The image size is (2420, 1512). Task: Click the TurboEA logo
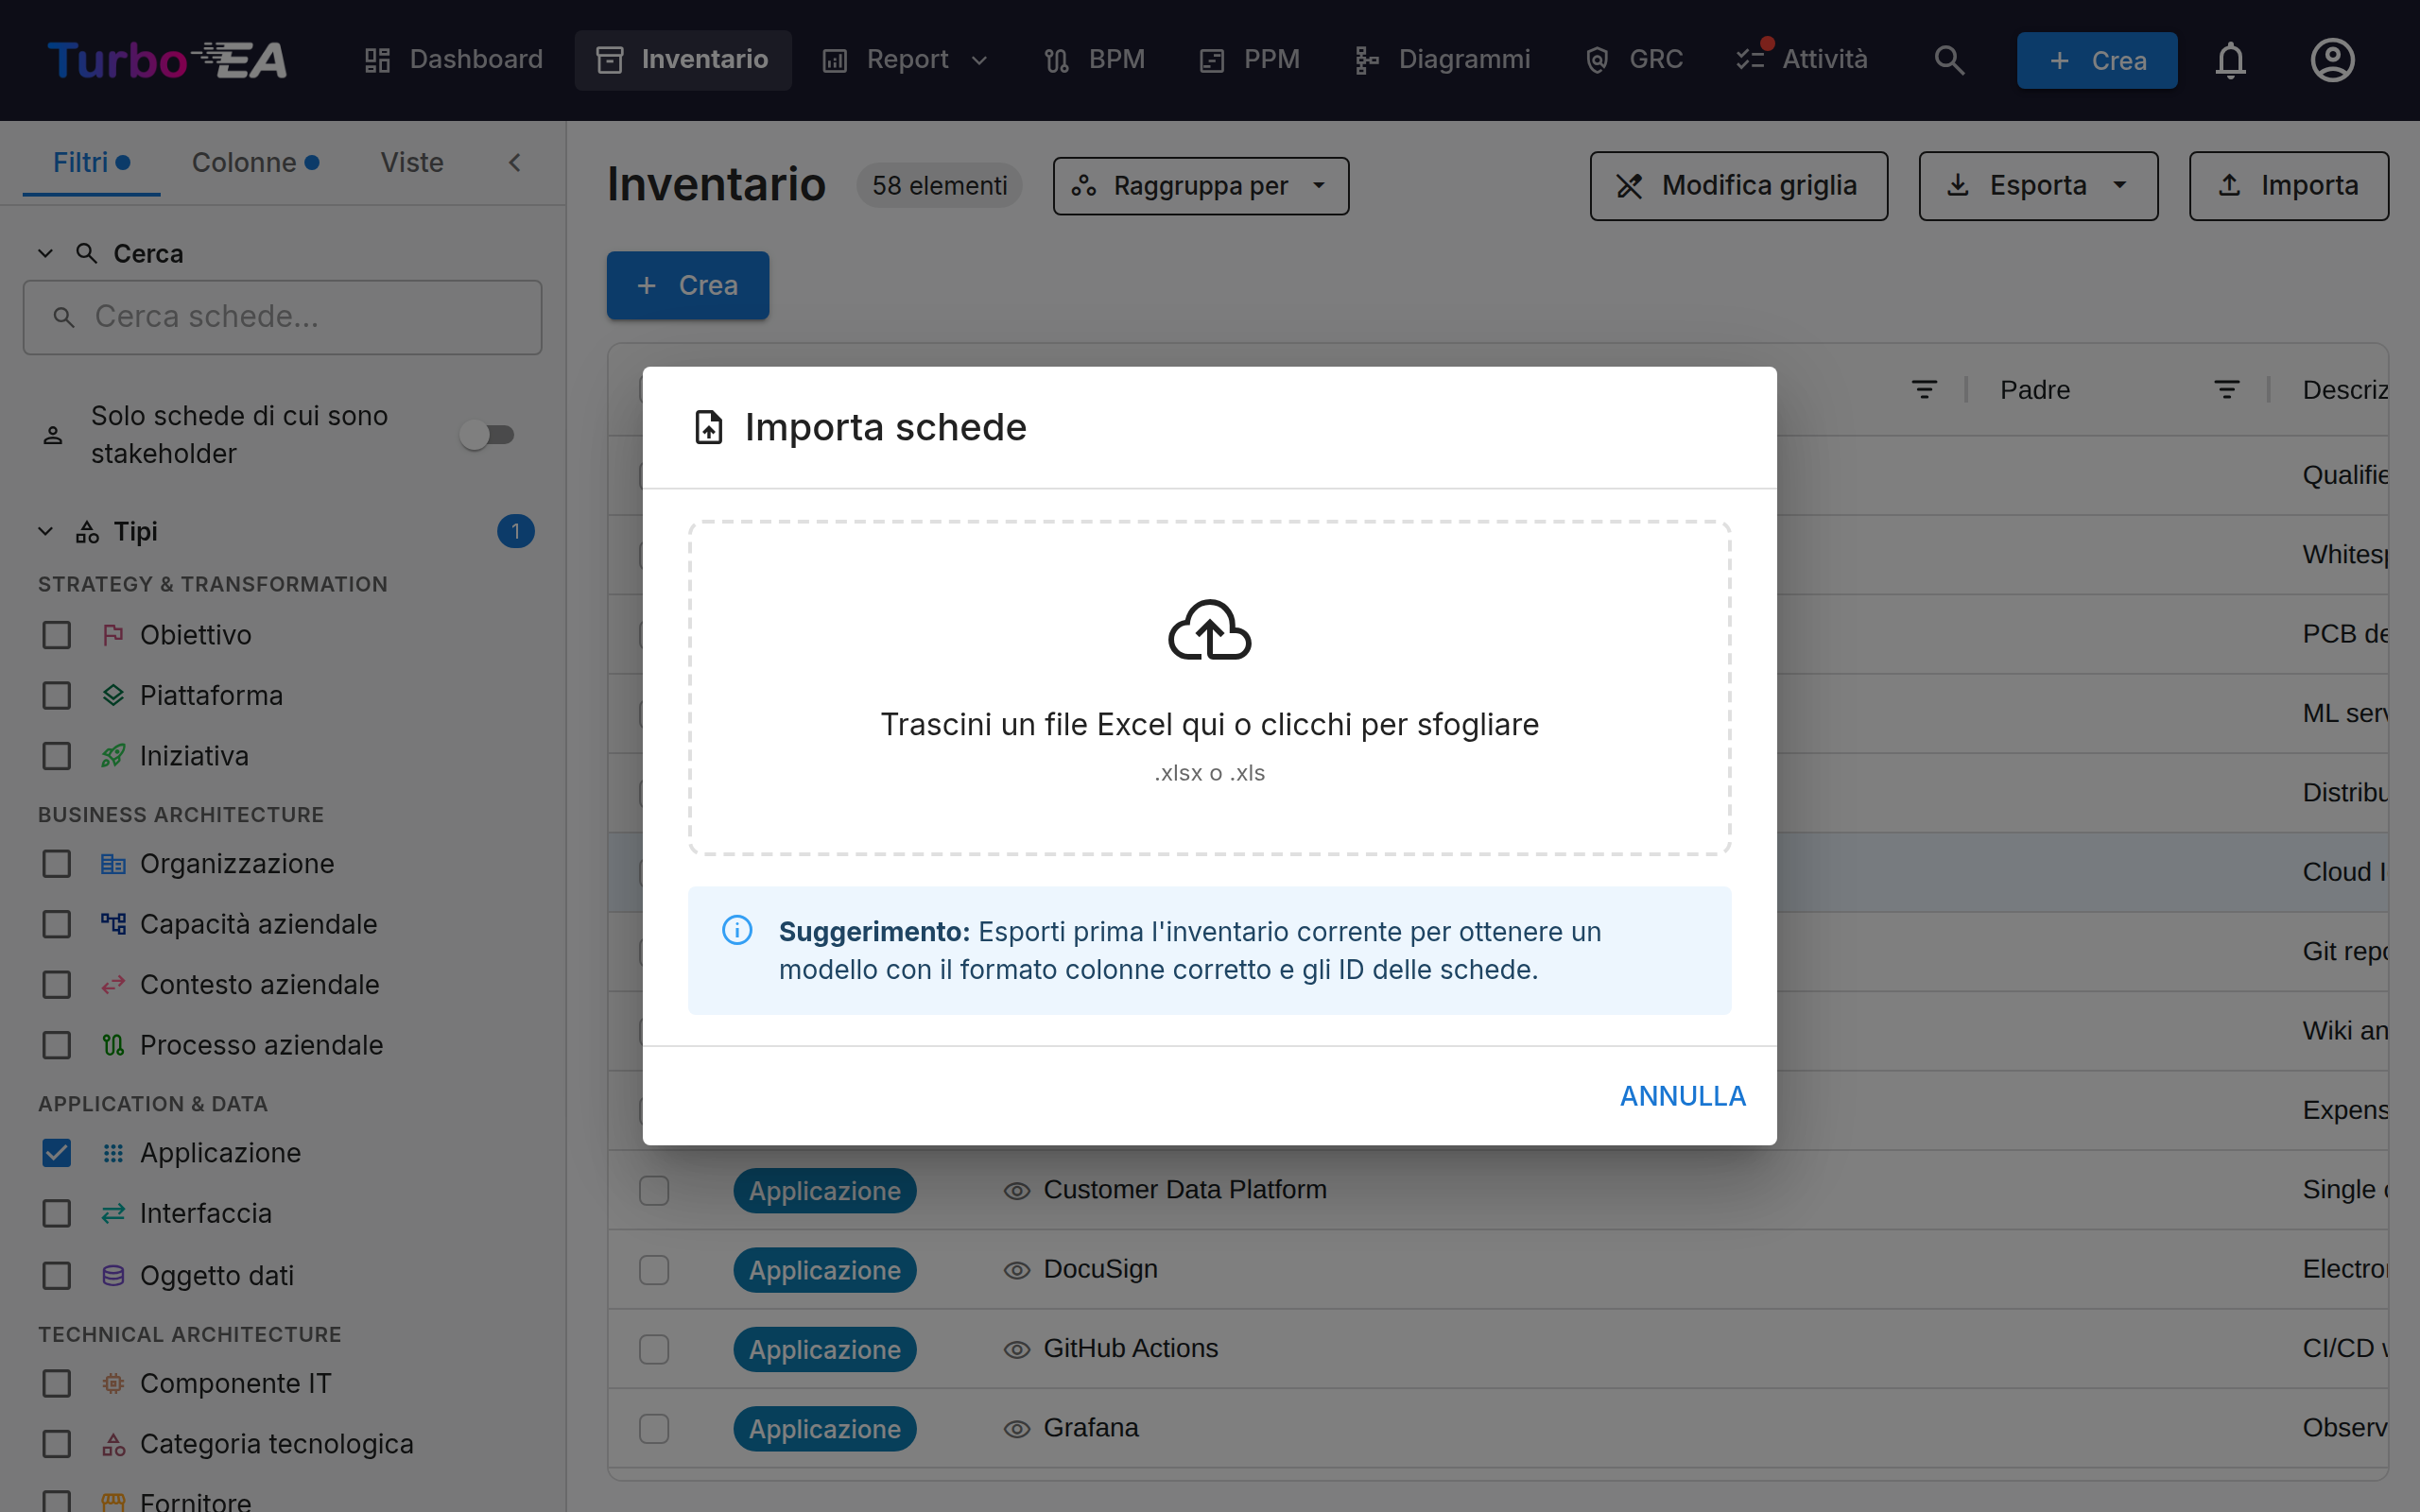167,60
